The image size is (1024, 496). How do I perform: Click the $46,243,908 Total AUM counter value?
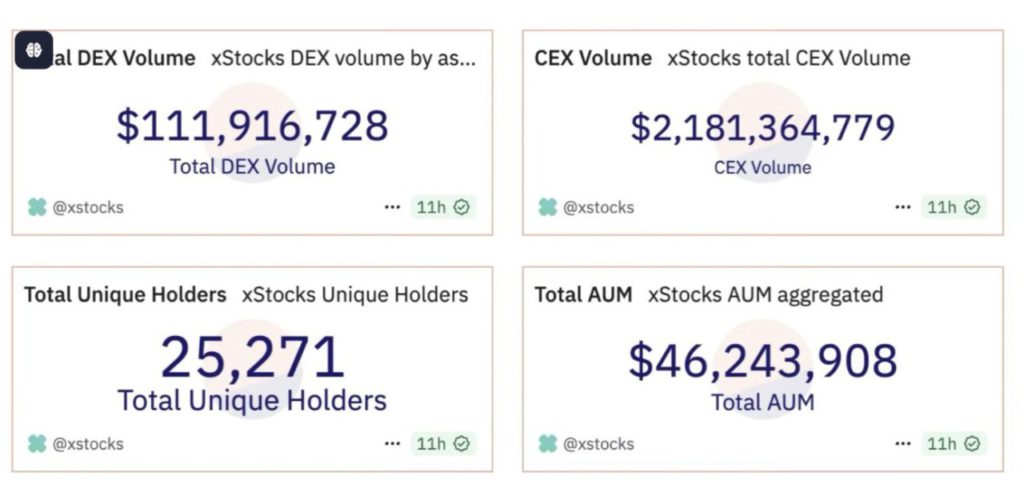pos(762,361)
